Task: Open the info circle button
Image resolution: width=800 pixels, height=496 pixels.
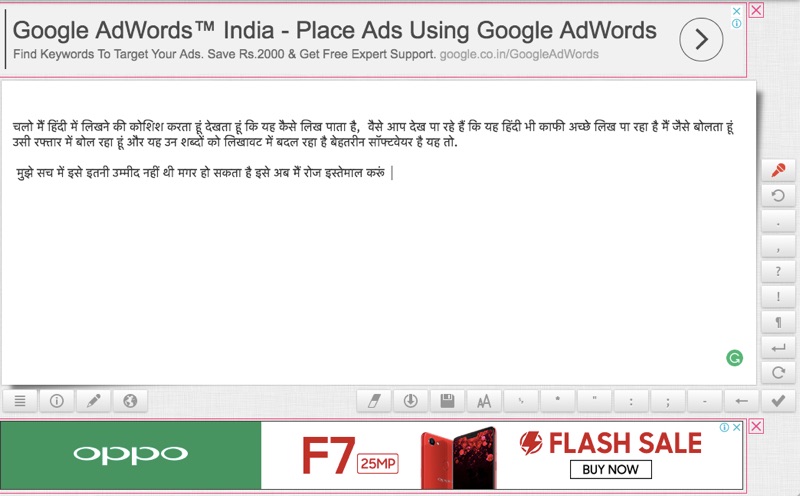Action: [x=57, y=401]
